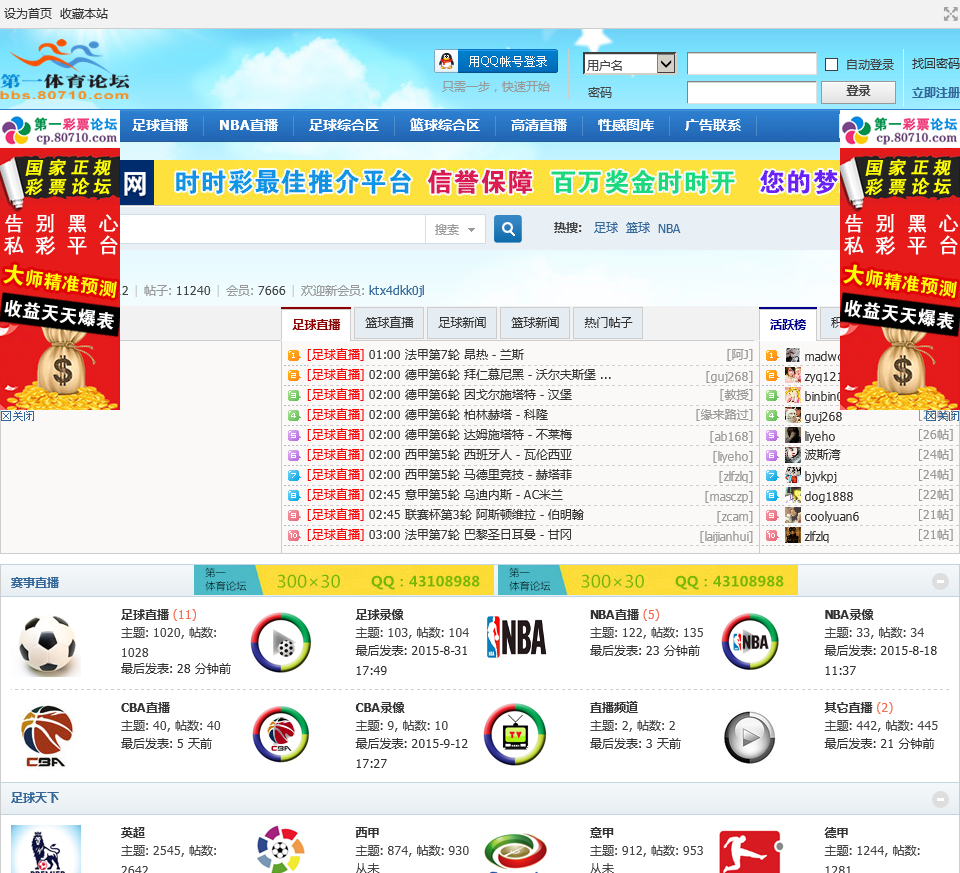Click hot search term 篮球
The image size is (960, 873).
[x=637, y=228]
